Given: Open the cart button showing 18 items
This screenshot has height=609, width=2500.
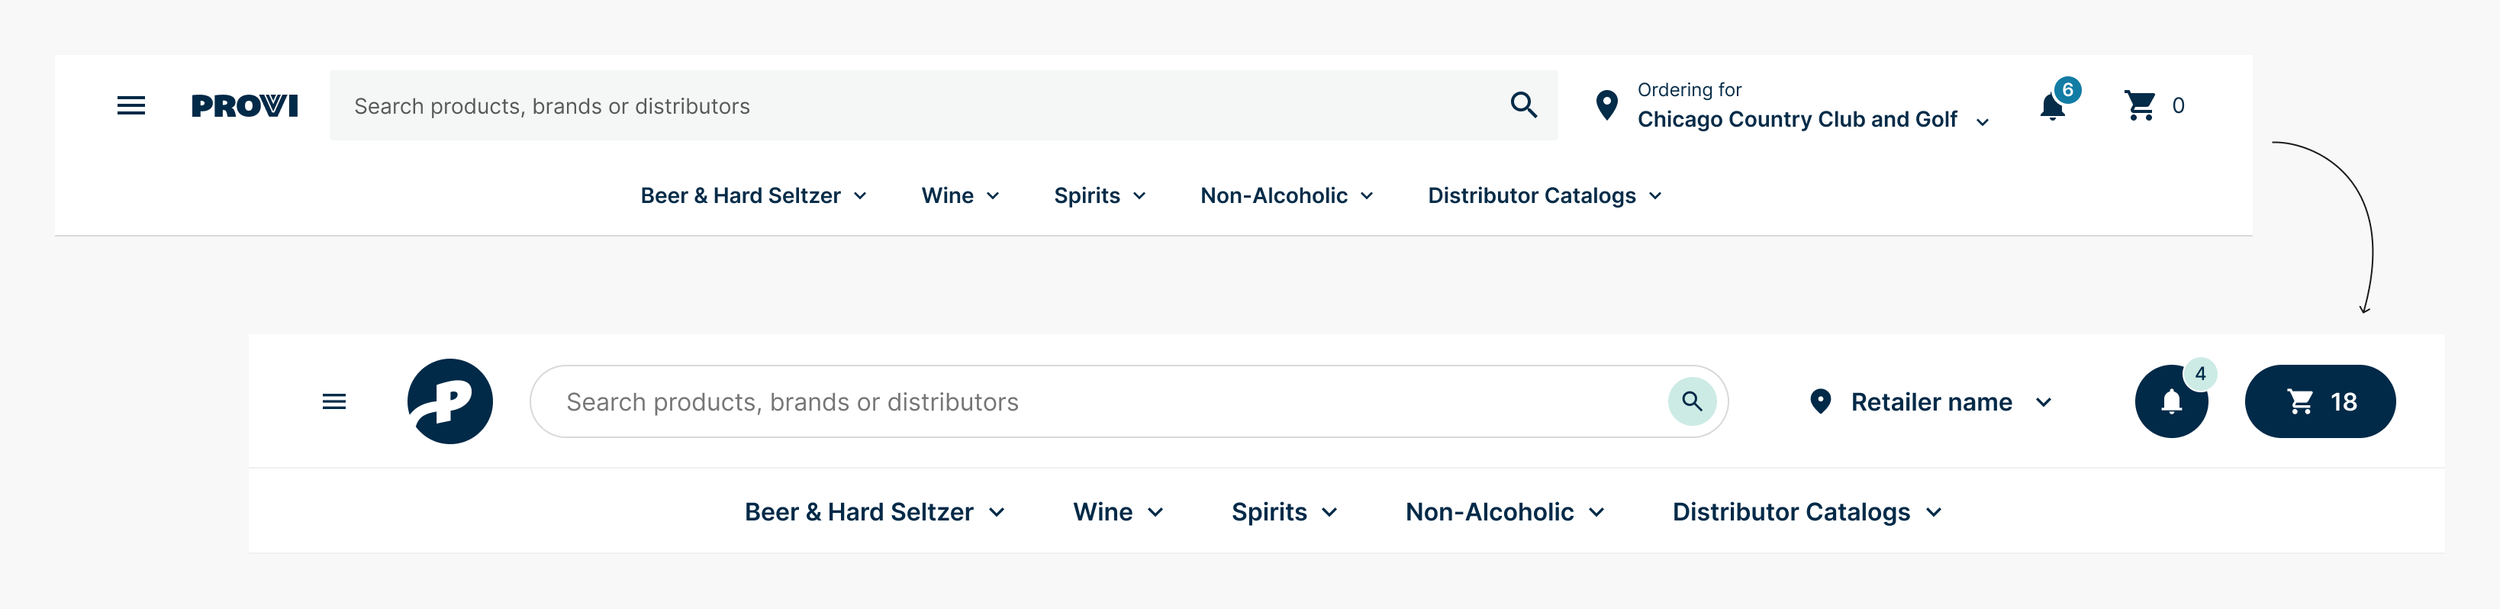Looking at the screenshot, I should point(2320,402).
